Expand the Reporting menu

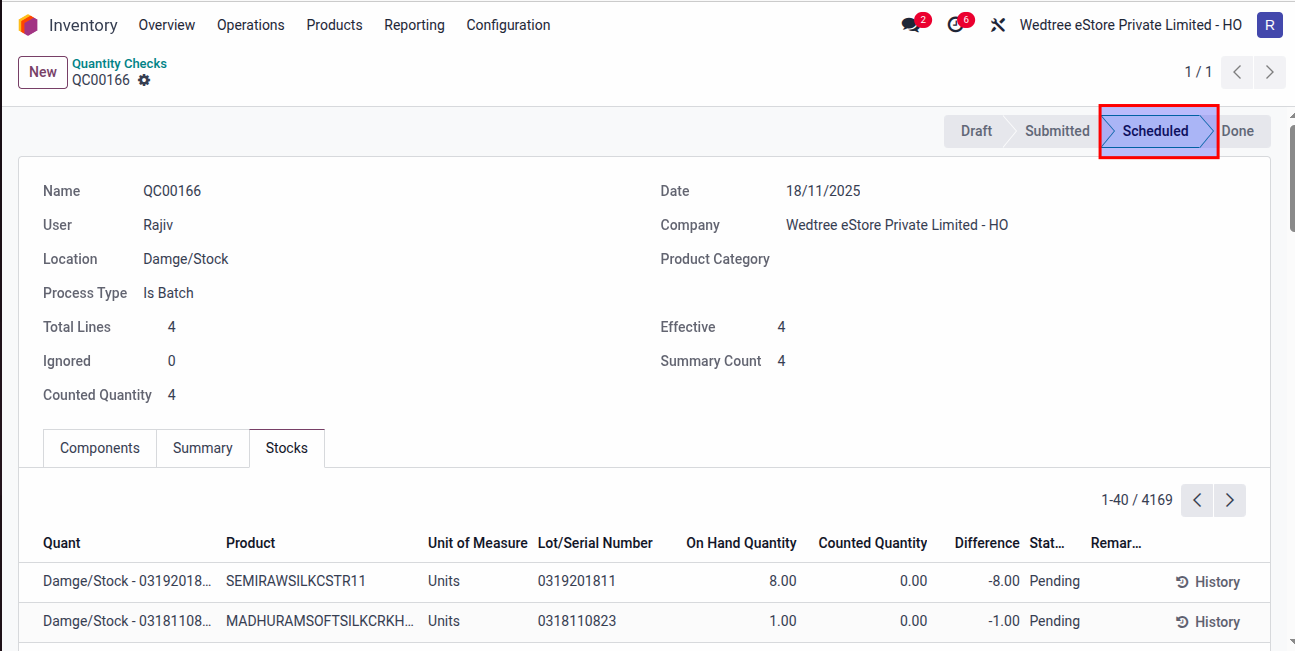tap(414, 25)
